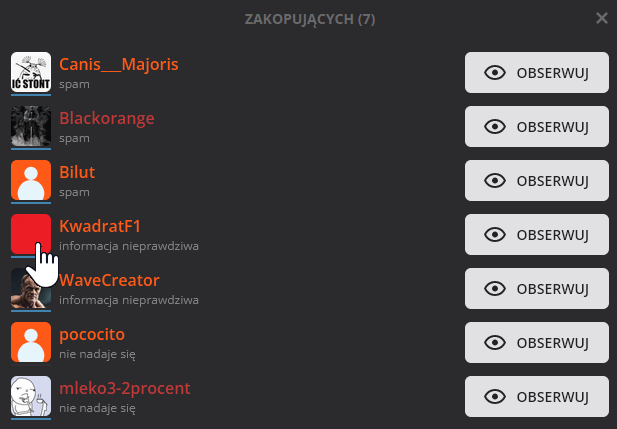The width and height of the screenshot is (617, 429).
Task: Open Canis___Majoris username link
Action: 119,64
